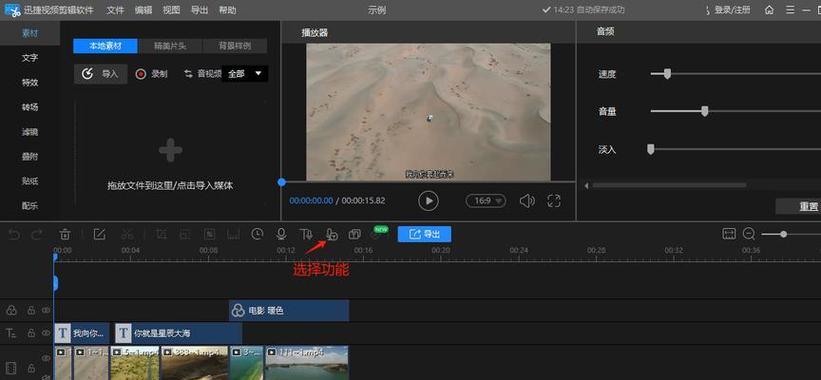Play the preview video
This screenshot has height=380, width=821.
[428, 201]
